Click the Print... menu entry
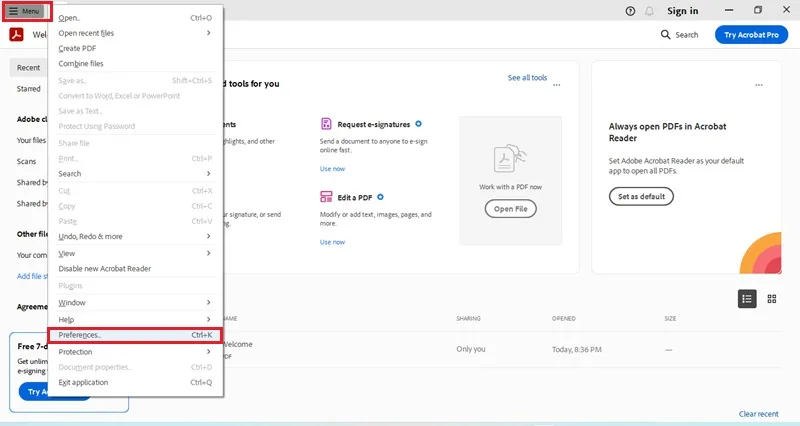Viewport: 800px width, 426px height. tap(135, 159)
